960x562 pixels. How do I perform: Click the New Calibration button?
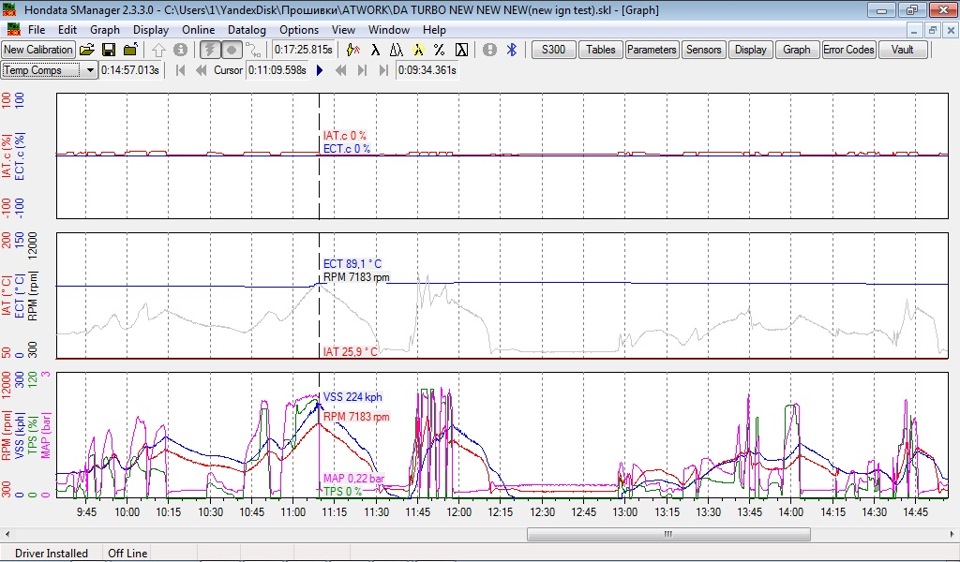(38, 50)
